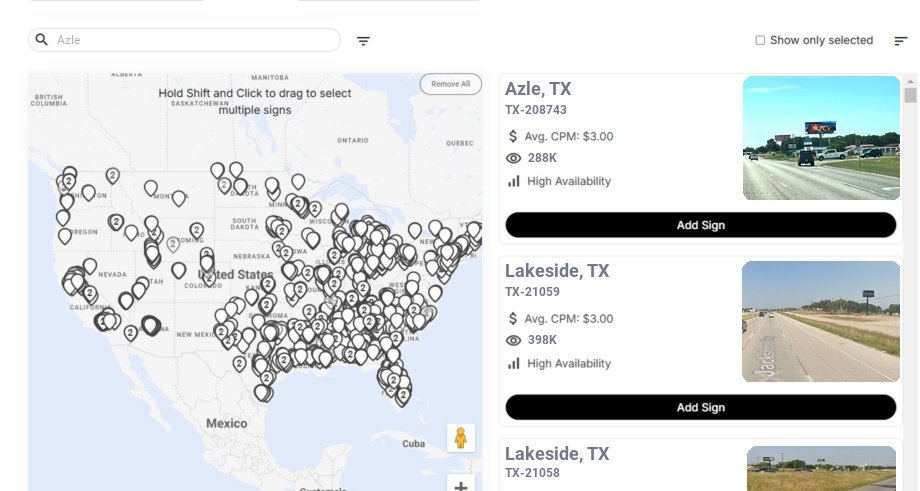
Task: Click the Azle, TX listing title
Action: coord(538,89)
